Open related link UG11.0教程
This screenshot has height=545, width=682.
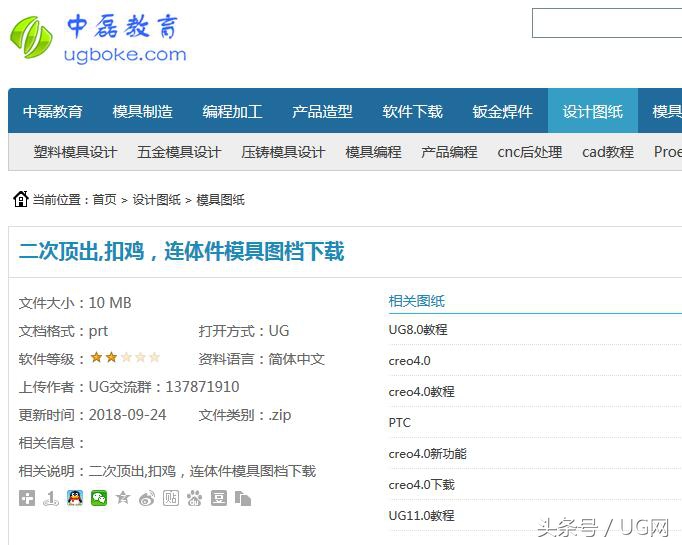point(421,515)
